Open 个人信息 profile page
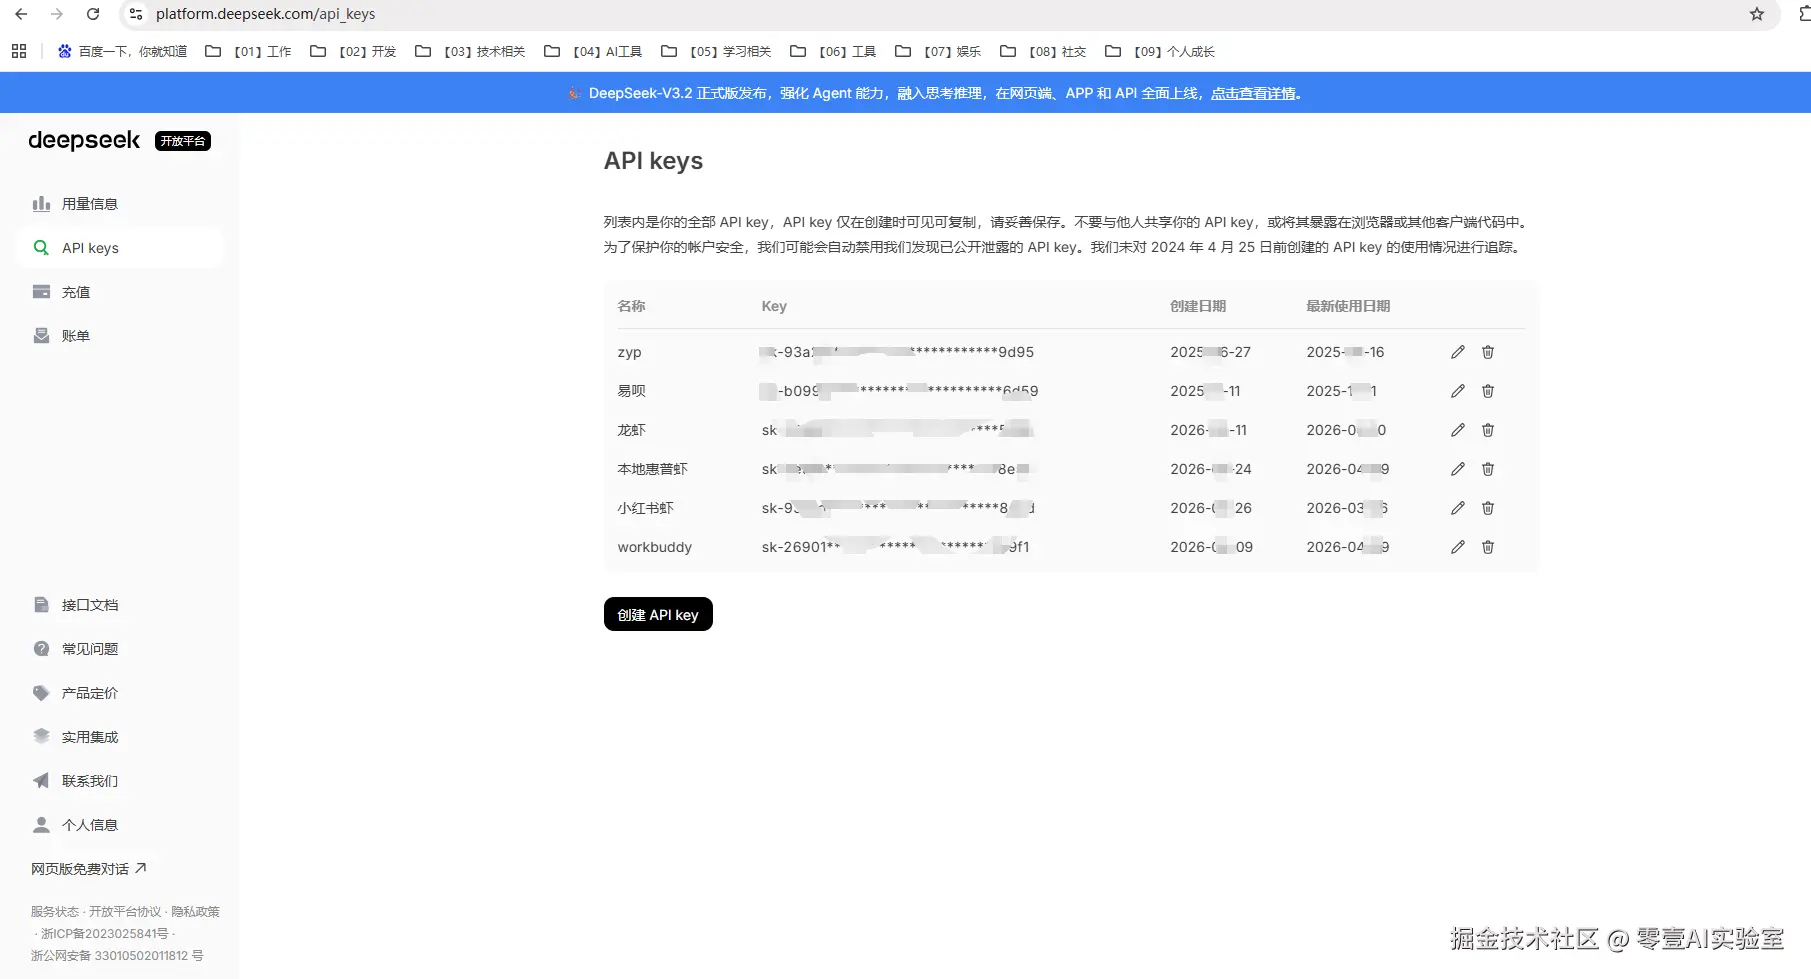 click(119, 825)
